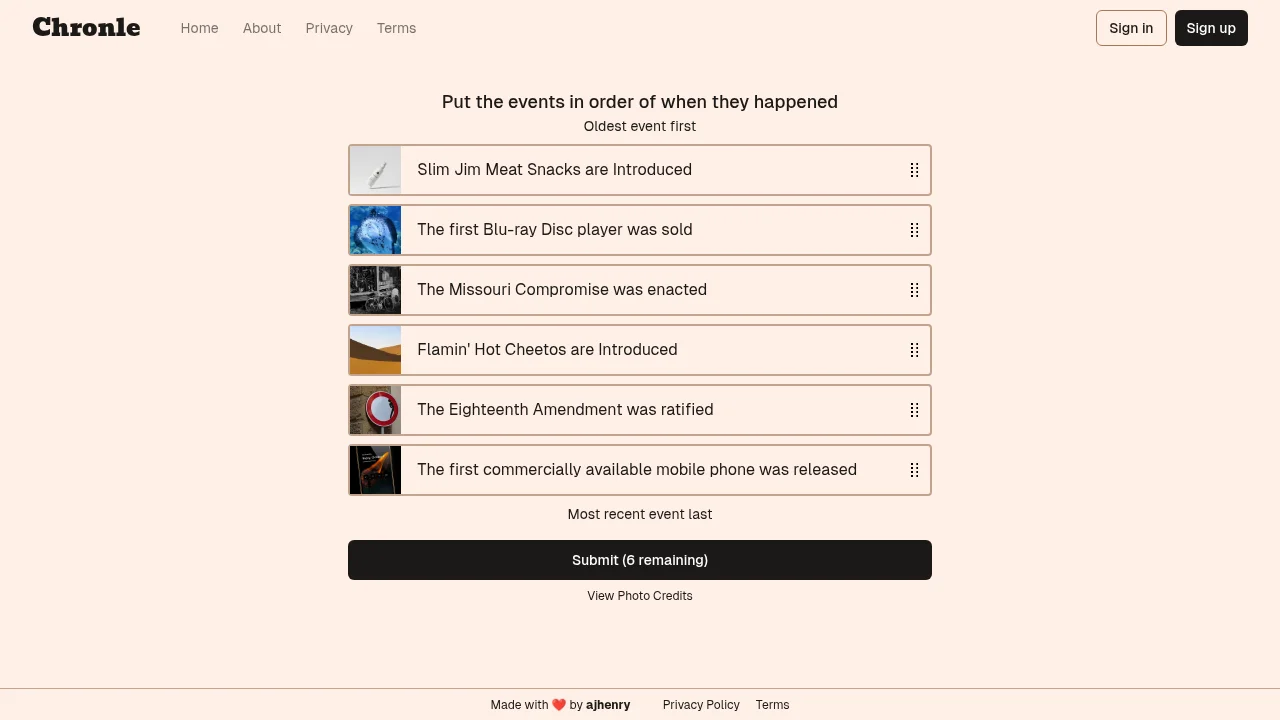Visit the ajhenry footer link
The height and width of the screenshot is (720, 1280).
608,705
